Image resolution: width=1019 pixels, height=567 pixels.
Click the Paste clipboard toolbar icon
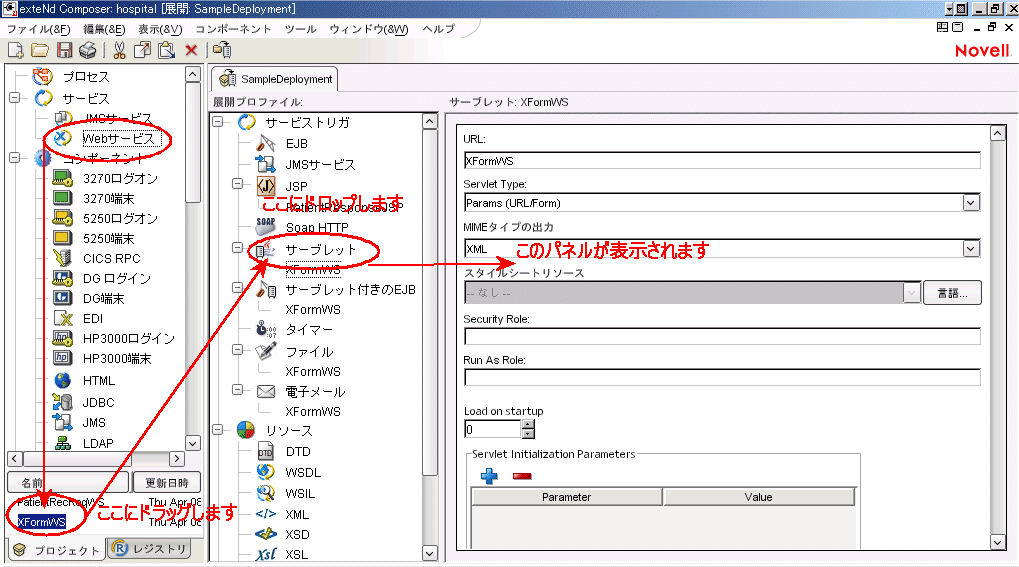click(x=166, y=50)
